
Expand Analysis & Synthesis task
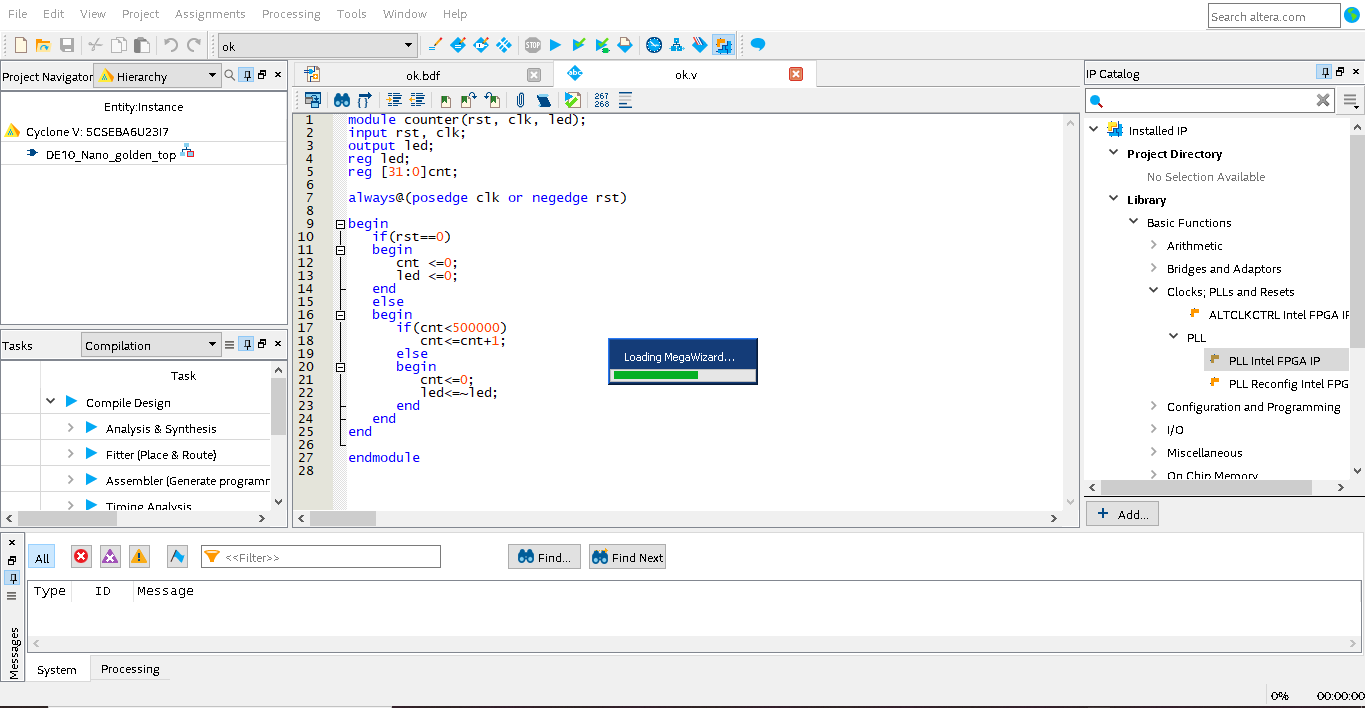(x=70, y=428)
